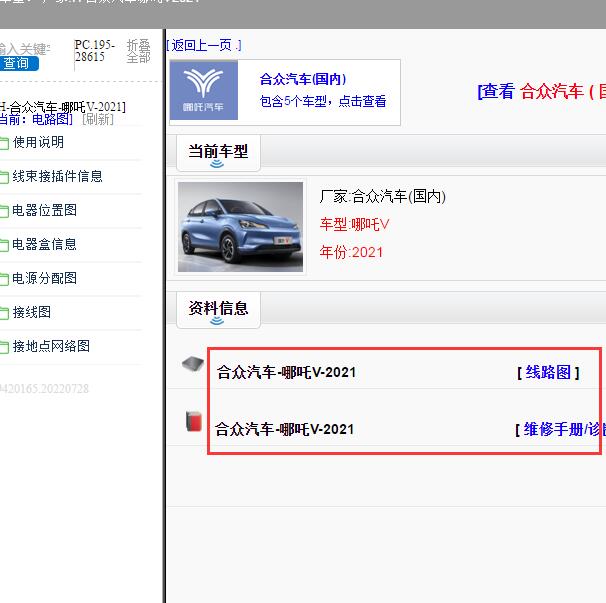Screen dimensions: 606x603
Task: Open 电器盒信息 tree item
Action: click(x=44, y=244)
